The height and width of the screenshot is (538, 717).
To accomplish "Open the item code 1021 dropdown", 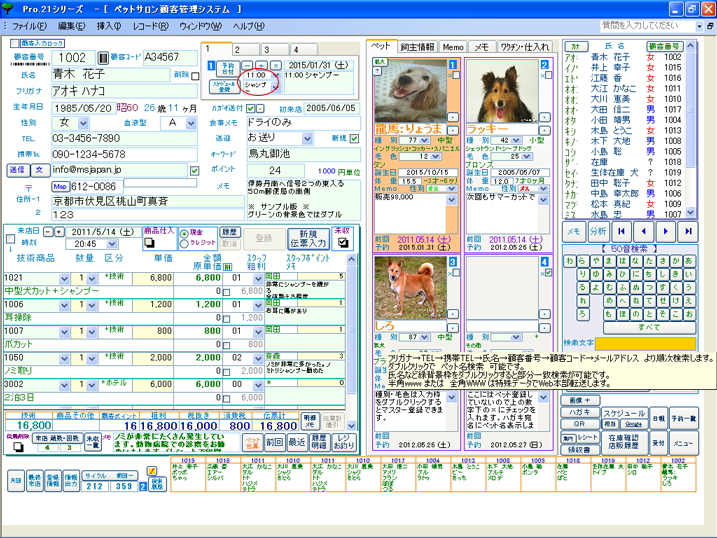I will (64, 278).
